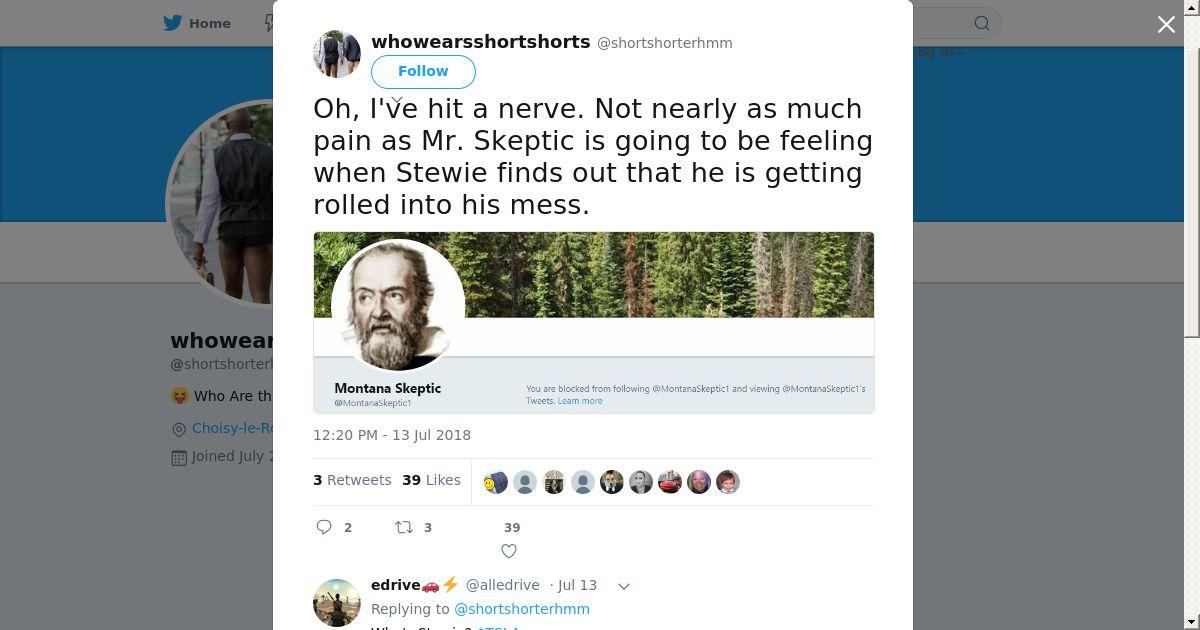
Task: Click the location pin icon beside Choisy-le-Roi
Action: pyautogui.click(x=179, y=429)
